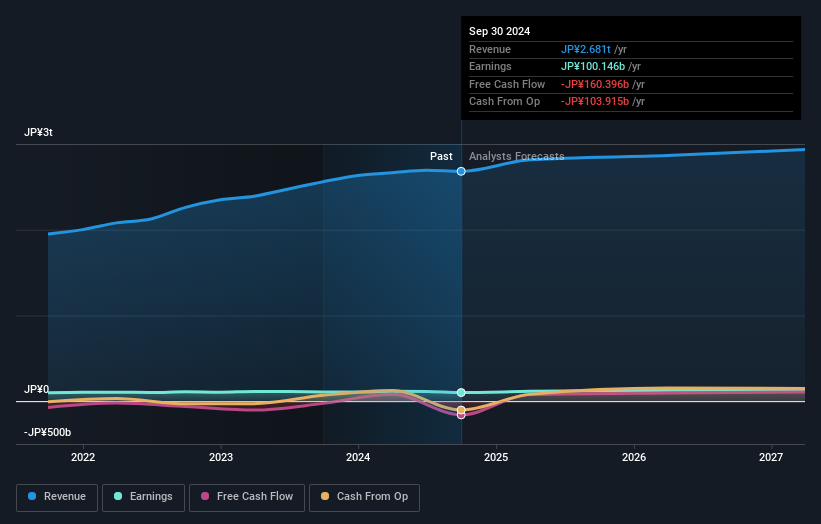Click the Revenue row label in tooltip
821x524 pixels.
point(490,49)
